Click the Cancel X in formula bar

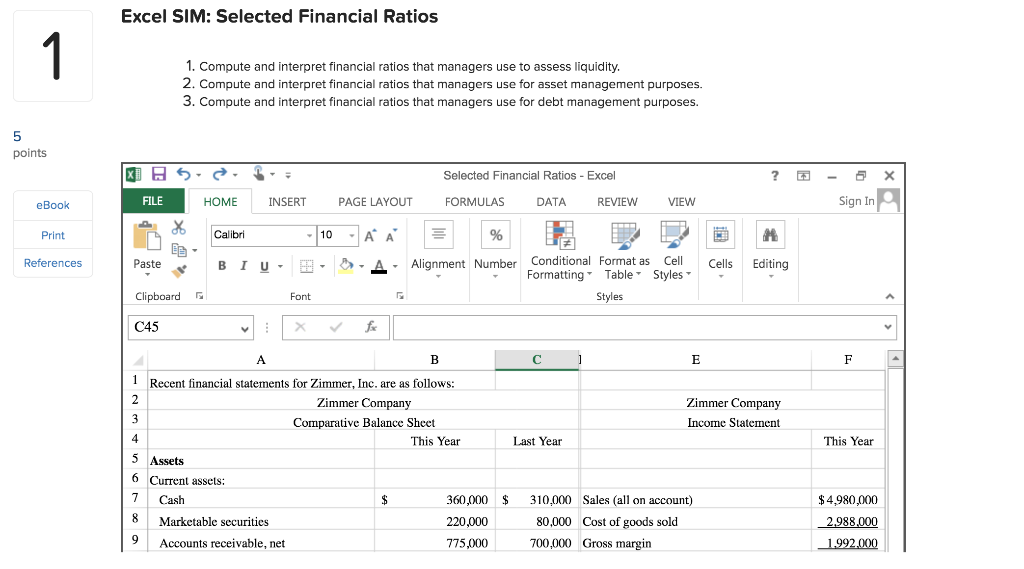tap(300, 327)
